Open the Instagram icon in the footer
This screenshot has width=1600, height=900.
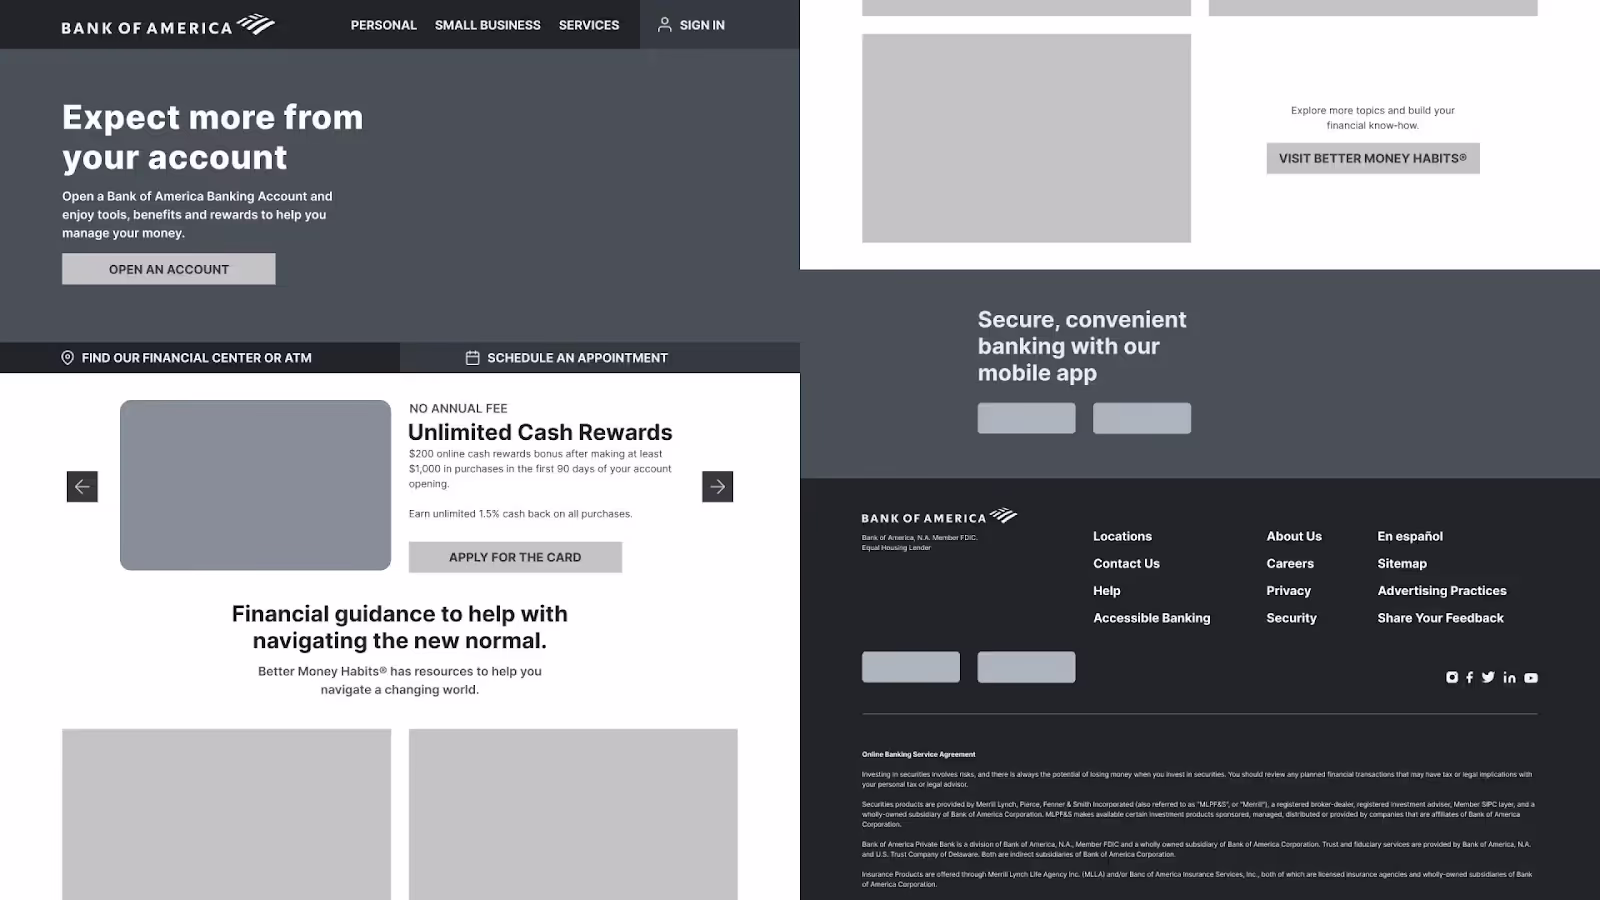pyautogui.click(x=1452, y=678)
